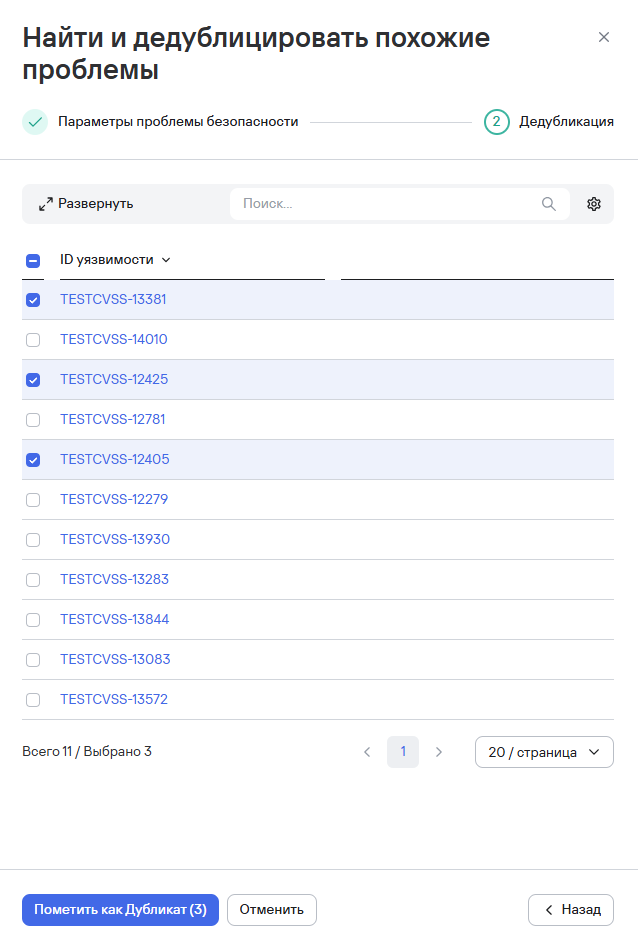
Task: Go to next page arrow
Action: (439, 752)
